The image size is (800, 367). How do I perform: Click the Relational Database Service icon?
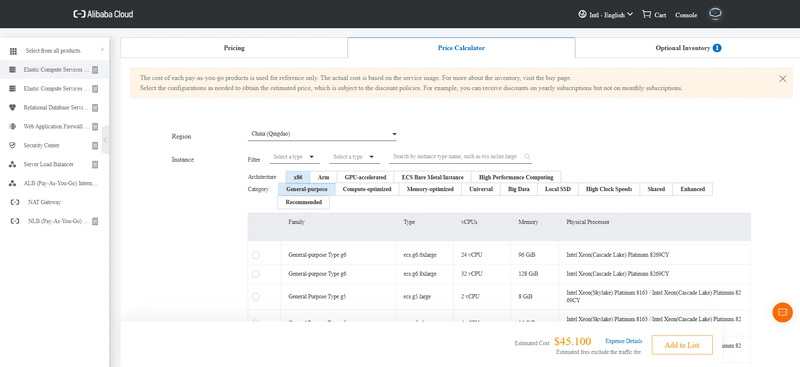pyautogui.click(x=13, y=107)
